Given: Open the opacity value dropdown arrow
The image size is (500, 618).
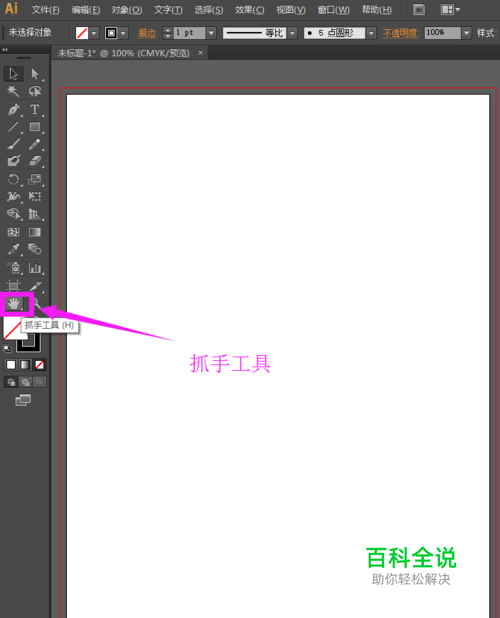Looking at the screenshot, I should click(x=467, y=33).
